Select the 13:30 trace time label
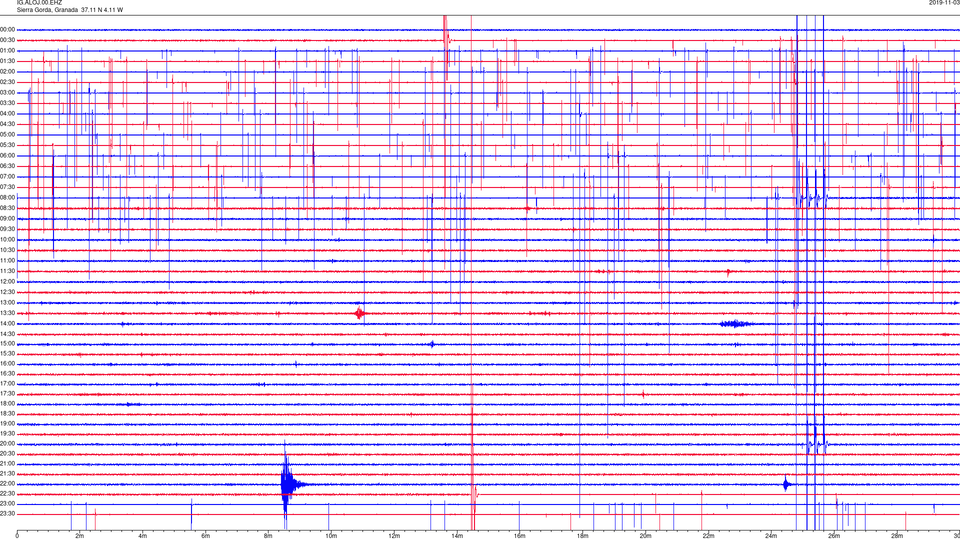Screen dimensions: 960x540 click(8, 313)
